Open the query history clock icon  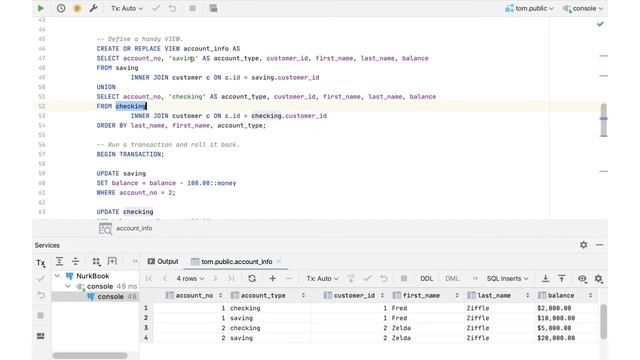click(x=61, y=8)
